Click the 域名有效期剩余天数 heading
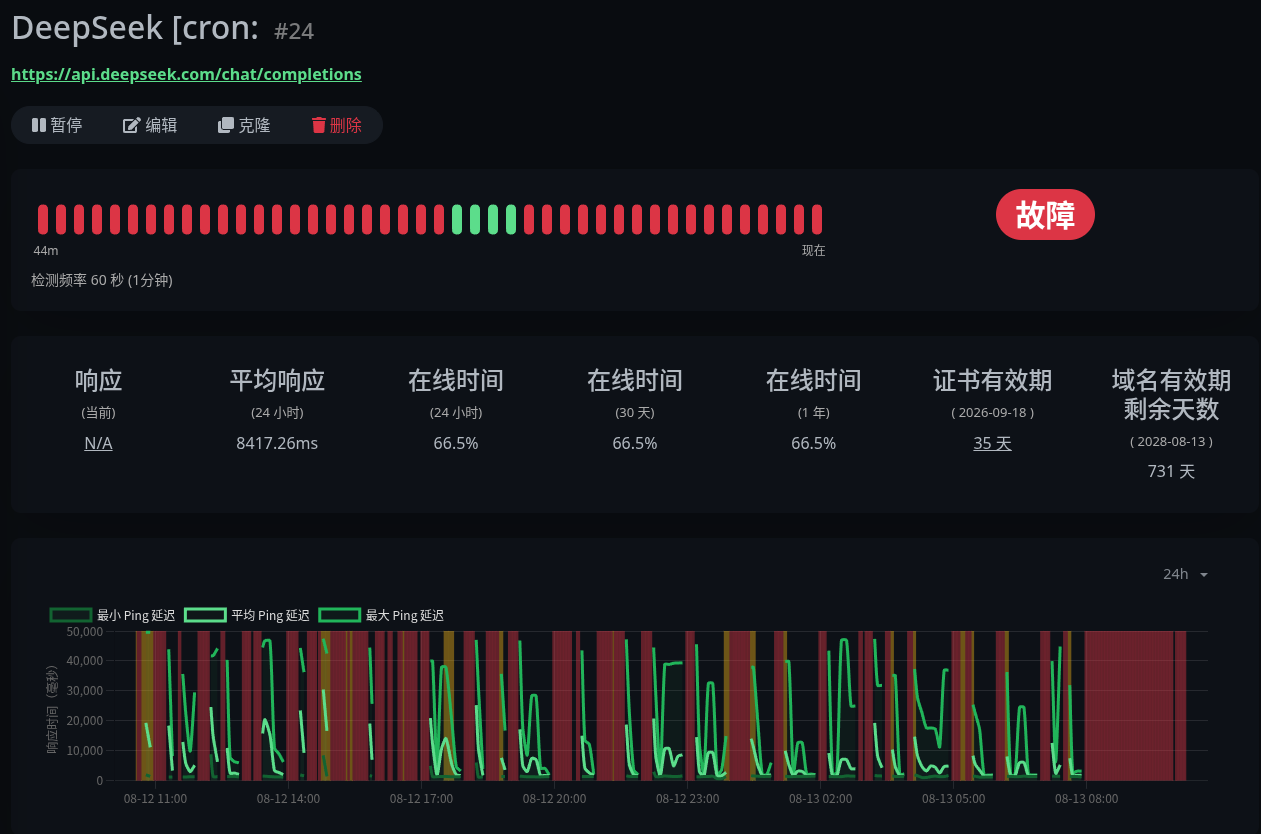This screenshot has height=834, width=1261. 1171,394
